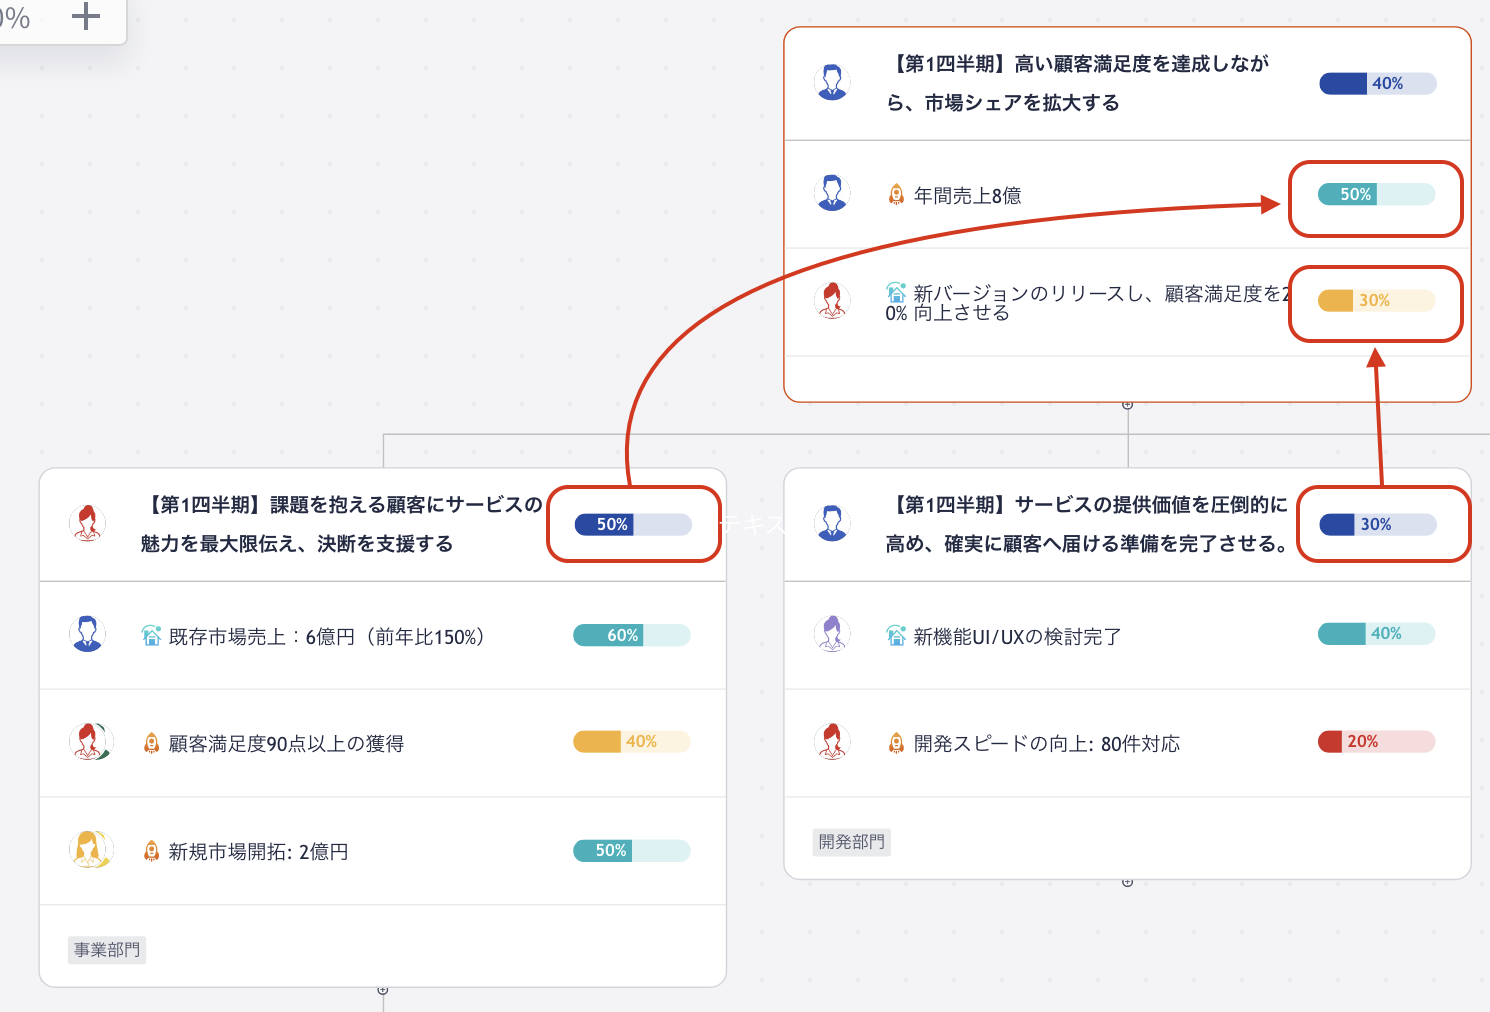Screen dimensions: 1490x1012
Task: Click avatar next to 年間売上8億
Action: click(x=833, y=192)
